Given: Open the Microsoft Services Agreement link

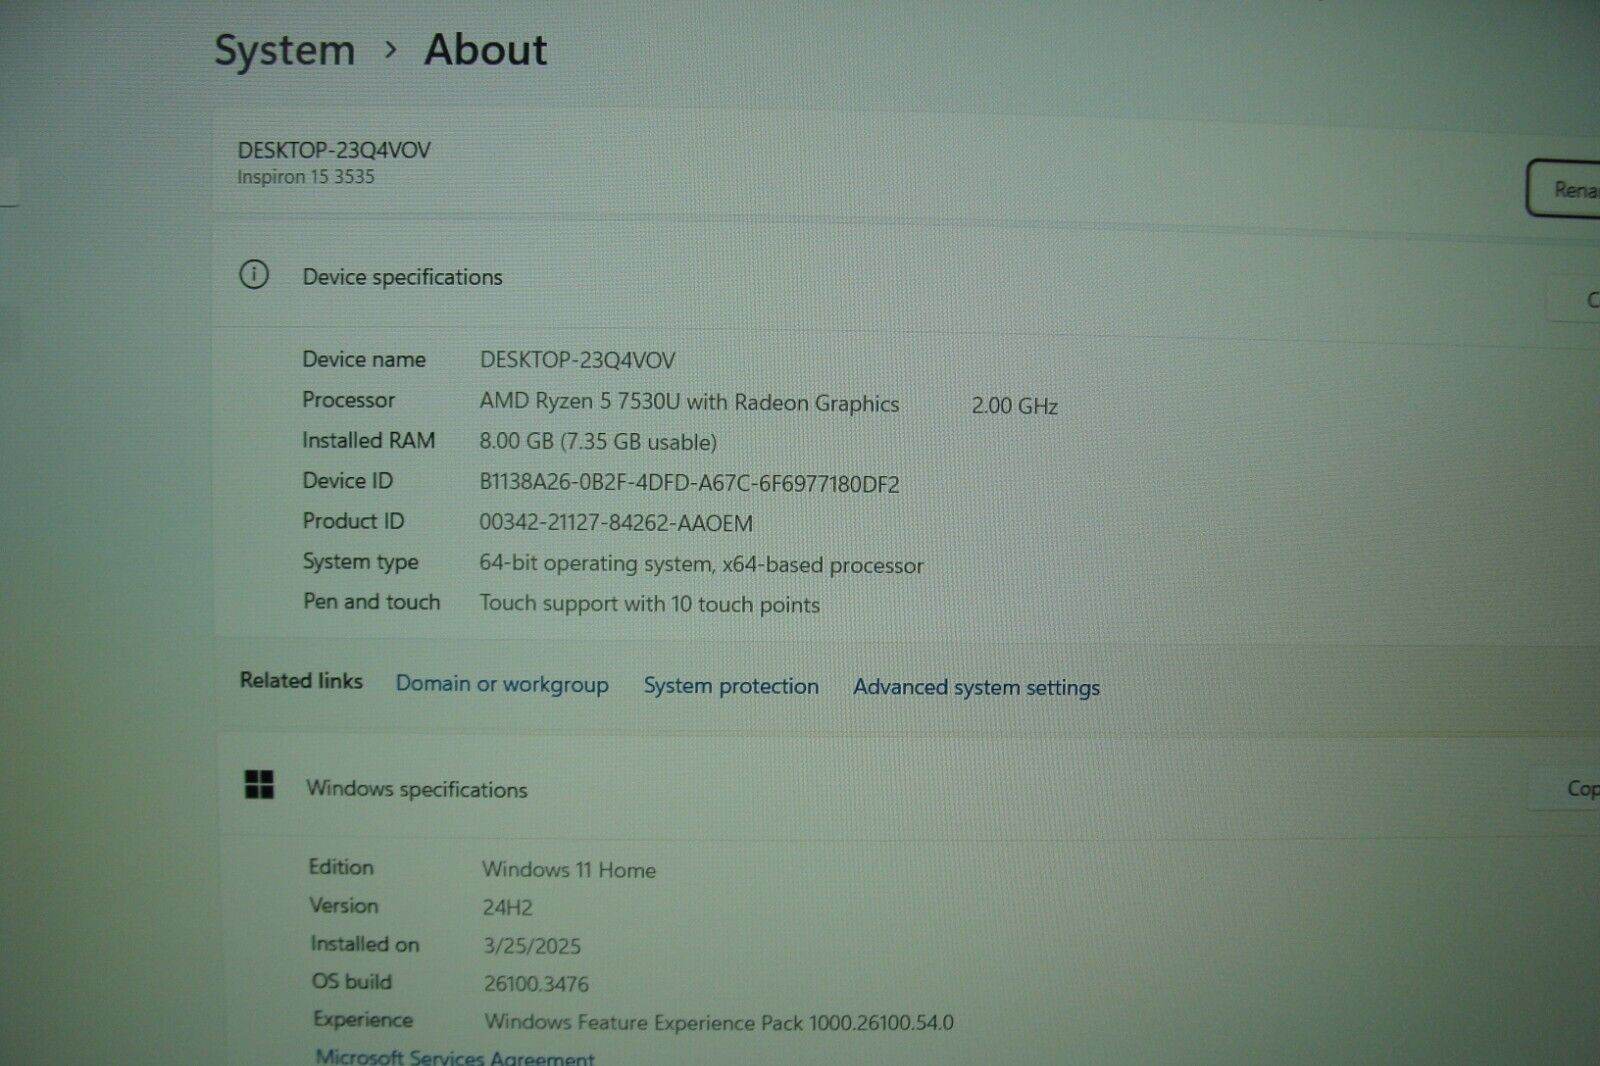Looking at the screenshot, I should pos(455,1057).
